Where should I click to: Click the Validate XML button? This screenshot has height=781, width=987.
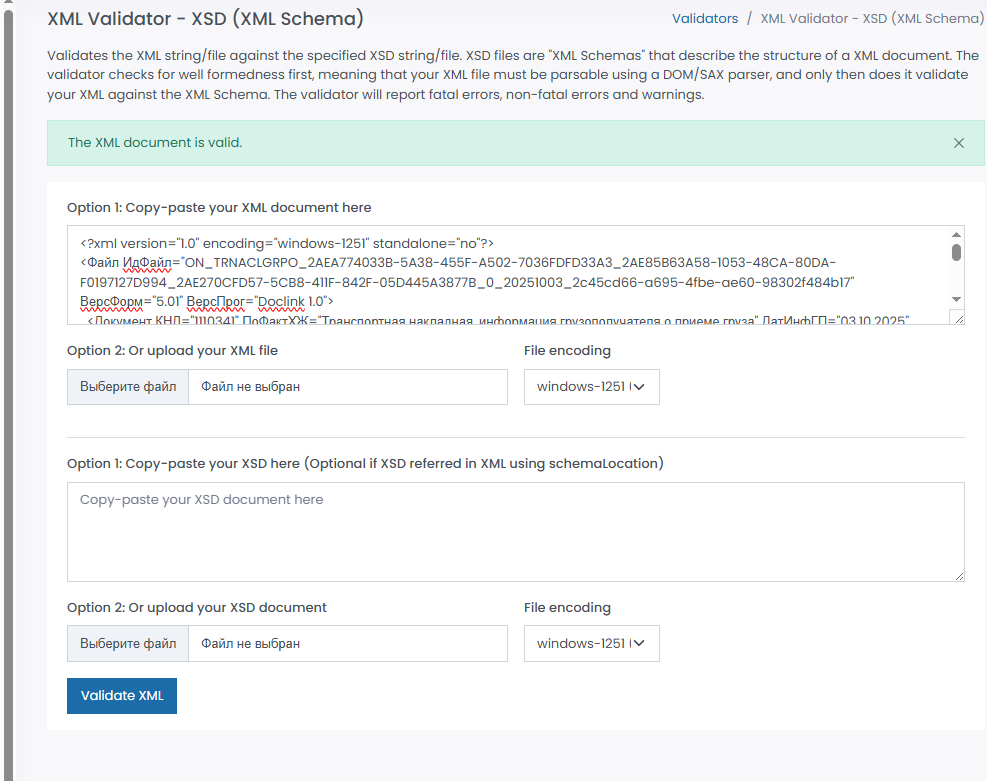[x=122, y=696]
